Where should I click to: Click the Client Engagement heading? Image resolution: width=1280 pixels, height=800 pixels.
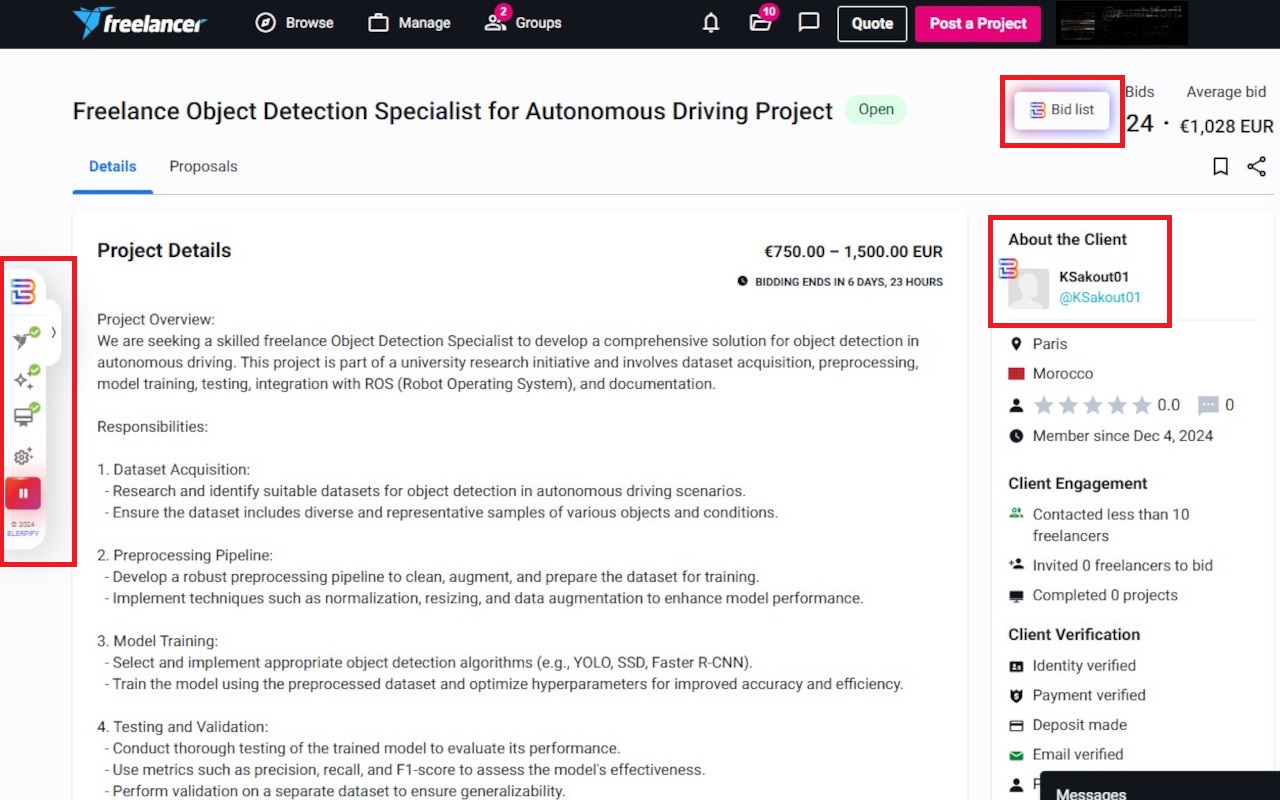(1078, 484)
